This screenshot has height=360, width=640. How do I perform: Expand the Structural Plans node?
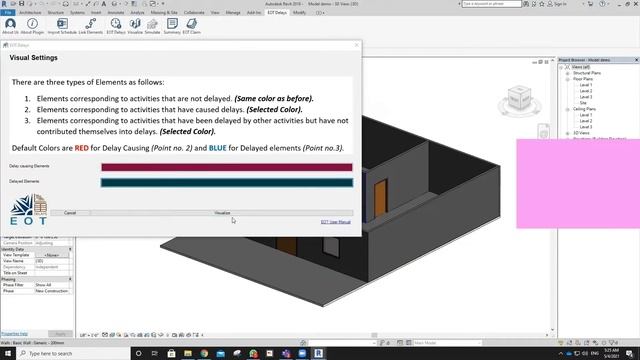coord(567,73)
